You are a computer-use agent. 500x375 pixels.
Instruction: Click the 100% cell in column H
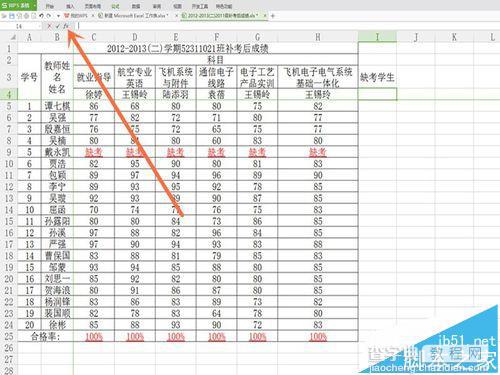(x=318, y=336)
